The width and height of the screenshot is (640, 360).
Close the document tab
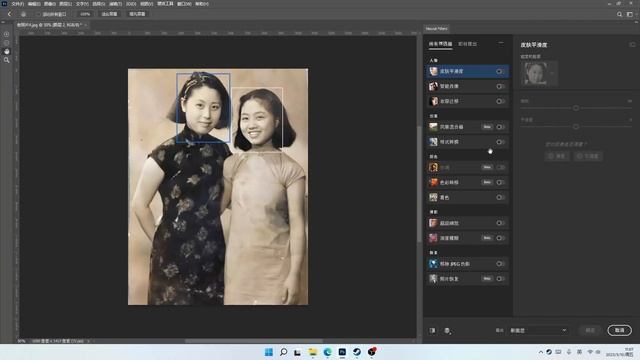tap(86, 25)
